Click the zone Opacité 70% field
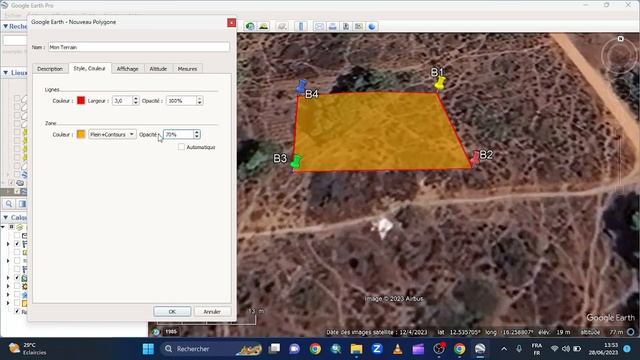This screenshot has height=360, width=640. [178, 134]
